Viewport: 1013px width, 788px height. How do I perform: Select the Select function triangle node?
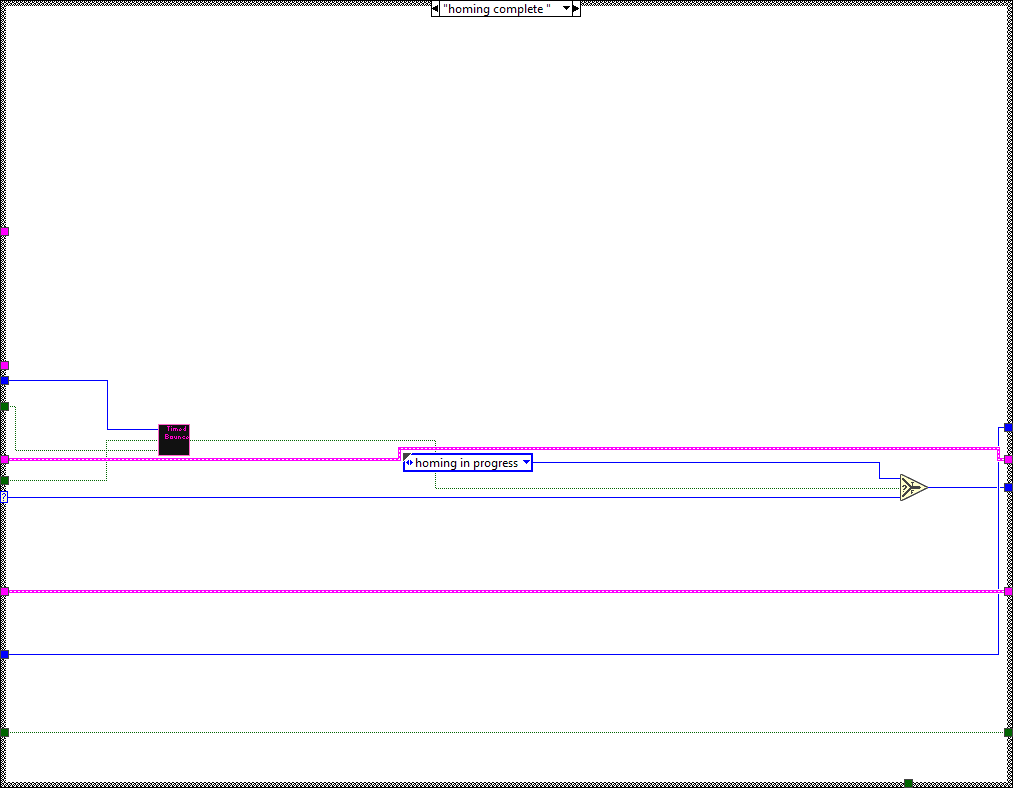[x=913, y=487]
